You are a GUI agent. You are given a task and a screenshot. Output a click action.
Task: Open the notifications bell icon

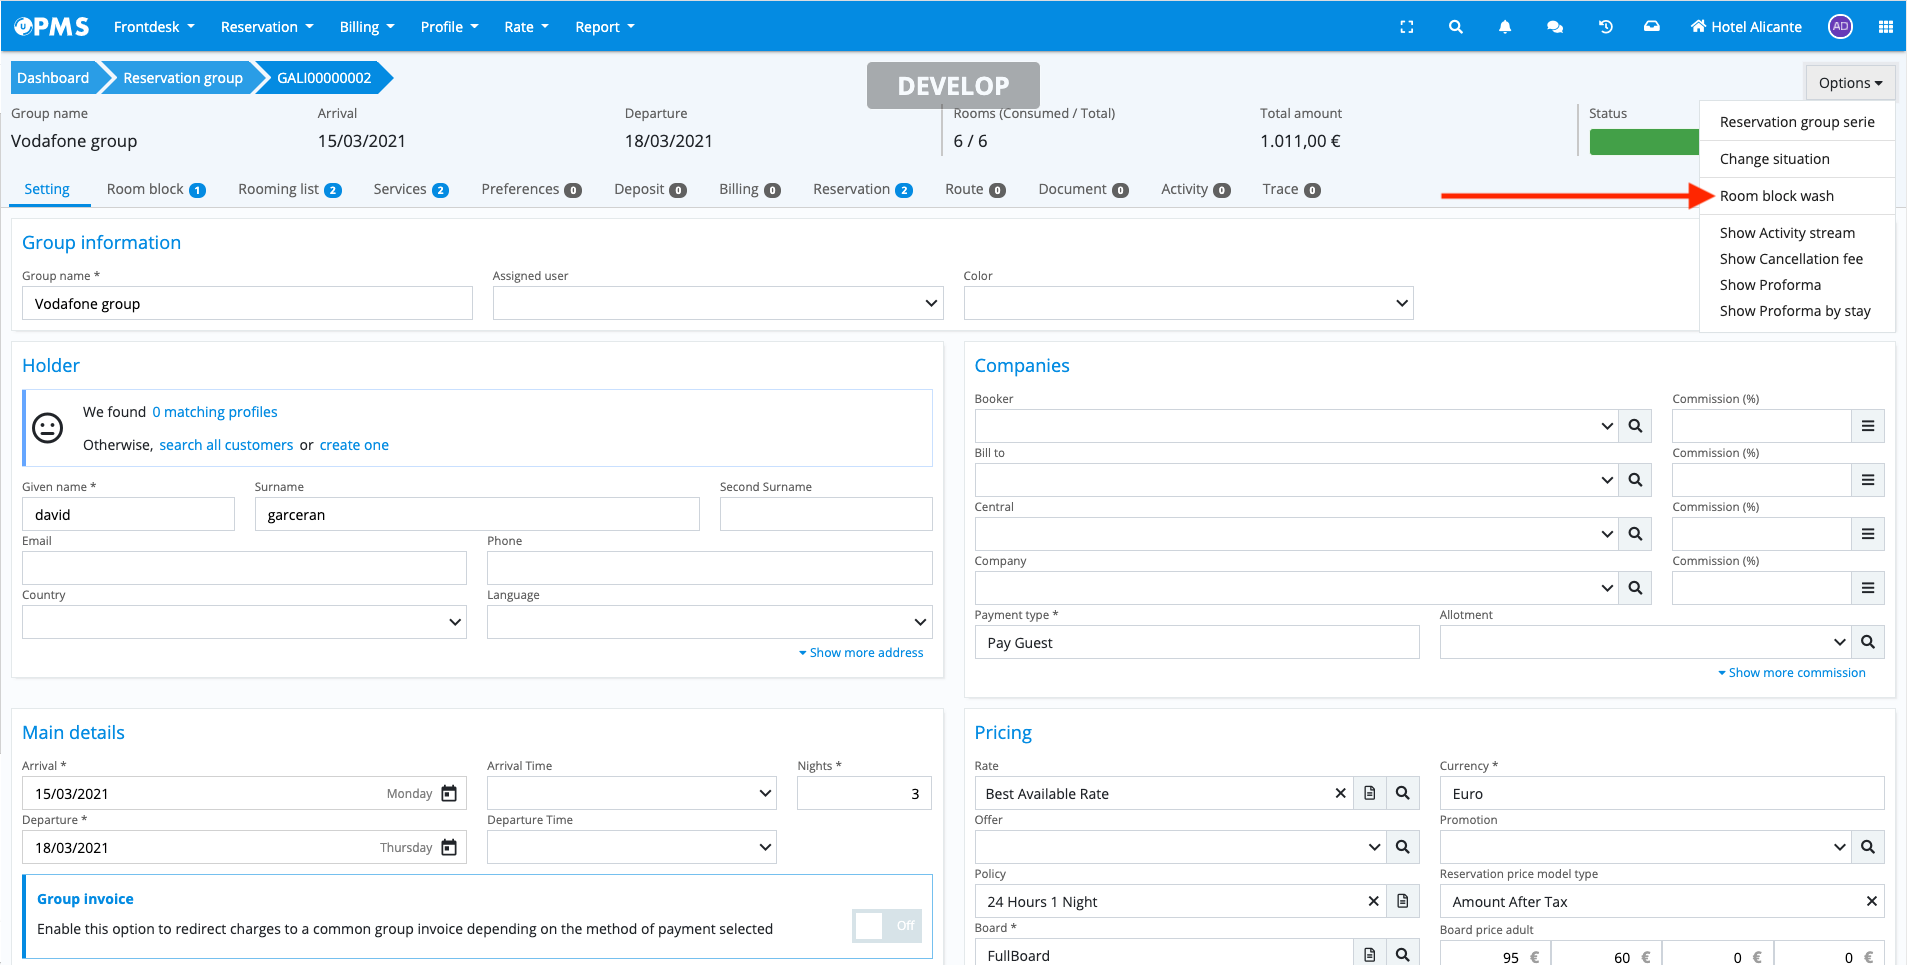(1504, 27)
